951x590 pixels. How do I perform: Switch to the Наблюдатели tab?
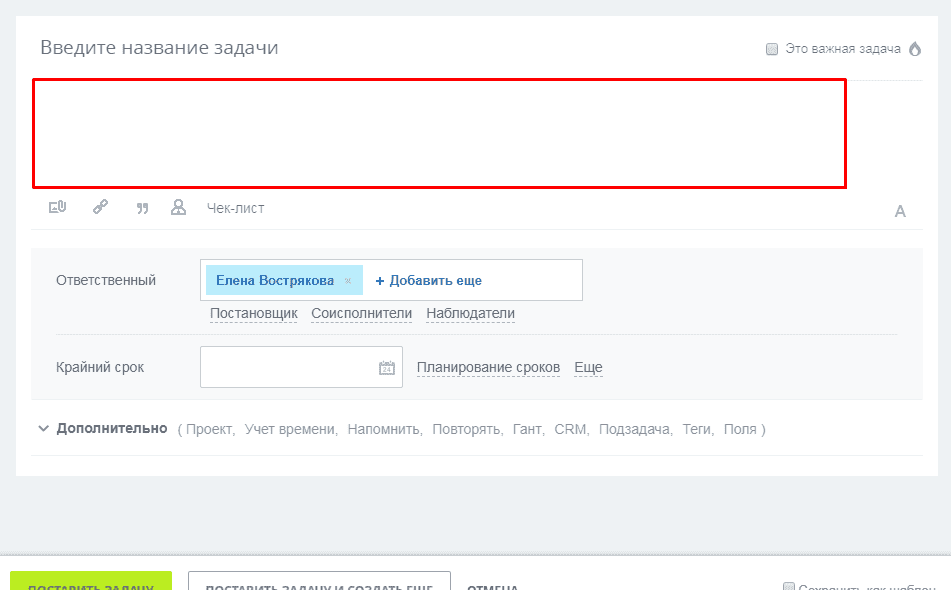pyautogui.click(x=470, y=314)
